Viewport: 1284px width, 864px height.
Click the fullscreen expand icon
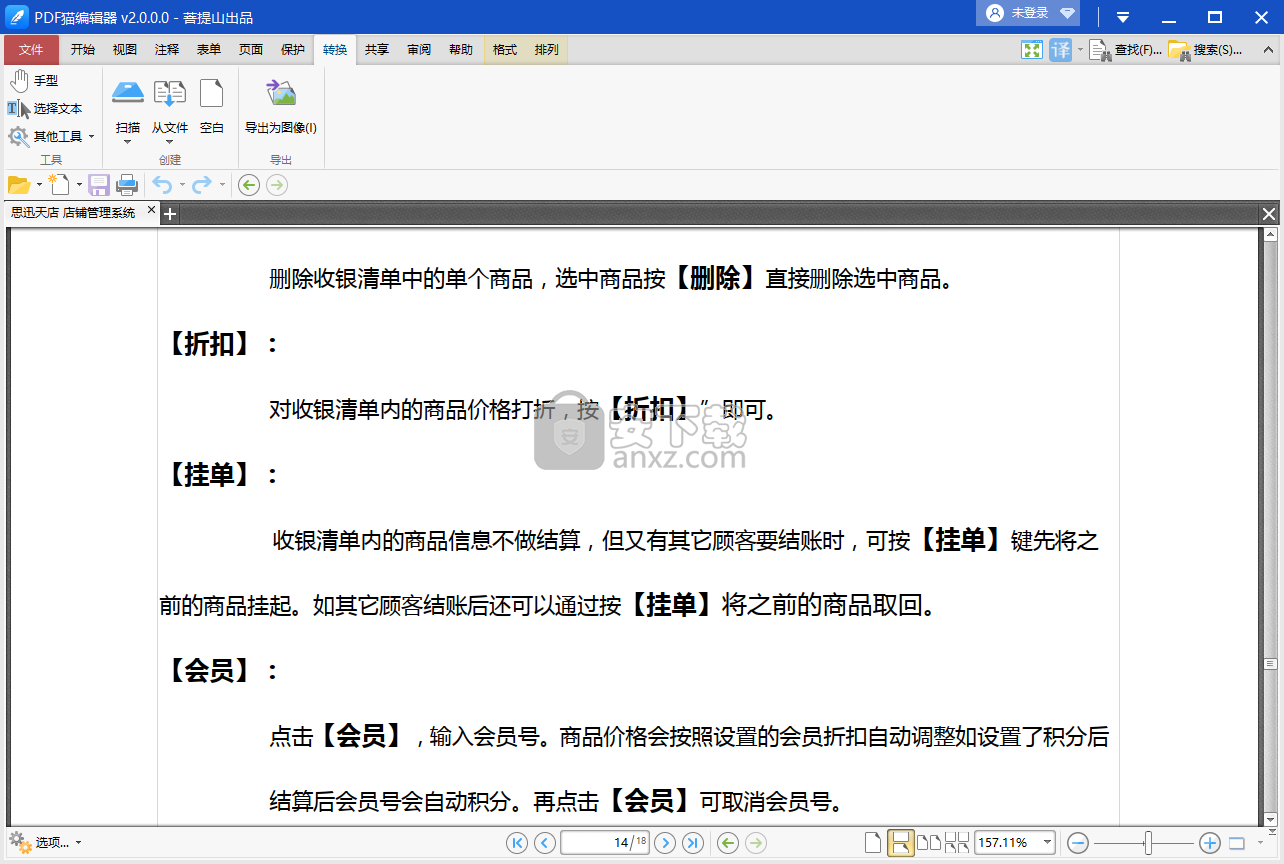tap(1032, 49)
